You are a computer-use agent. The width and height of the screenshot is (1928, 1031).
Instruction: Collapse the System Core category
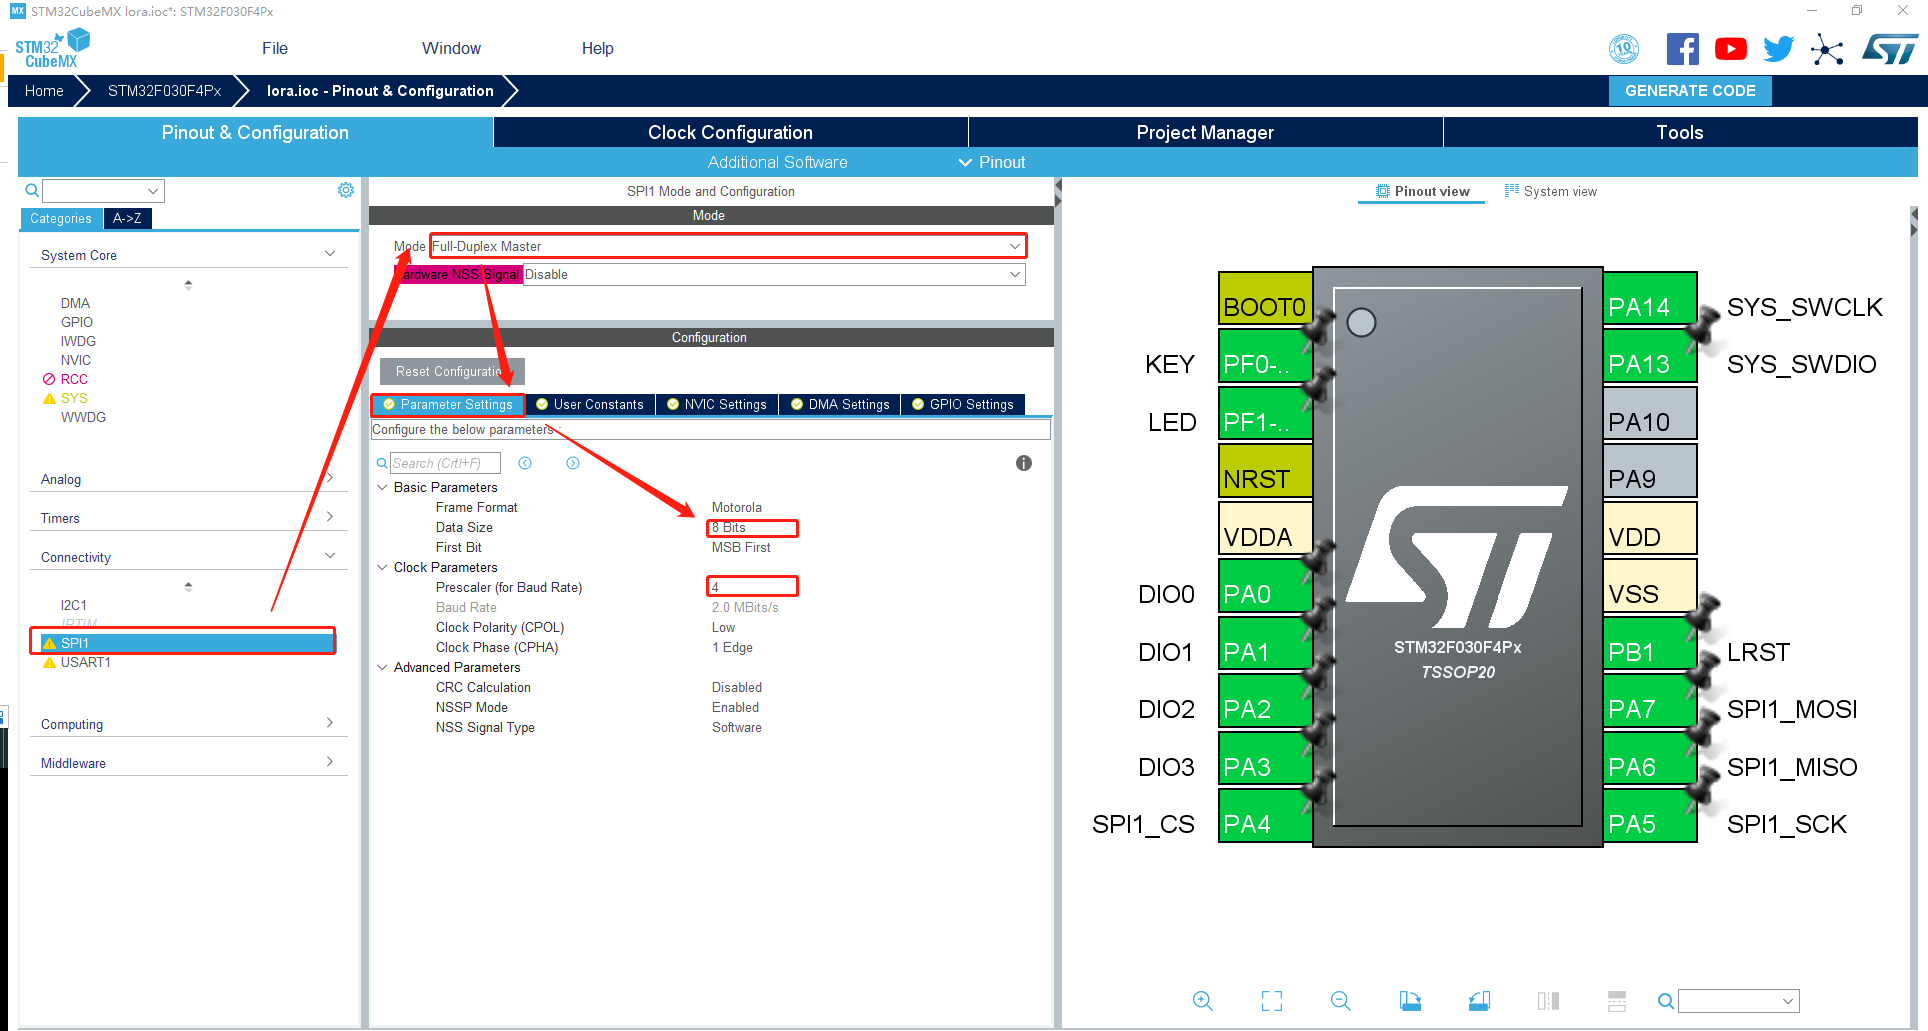click(x=330, y=254)
